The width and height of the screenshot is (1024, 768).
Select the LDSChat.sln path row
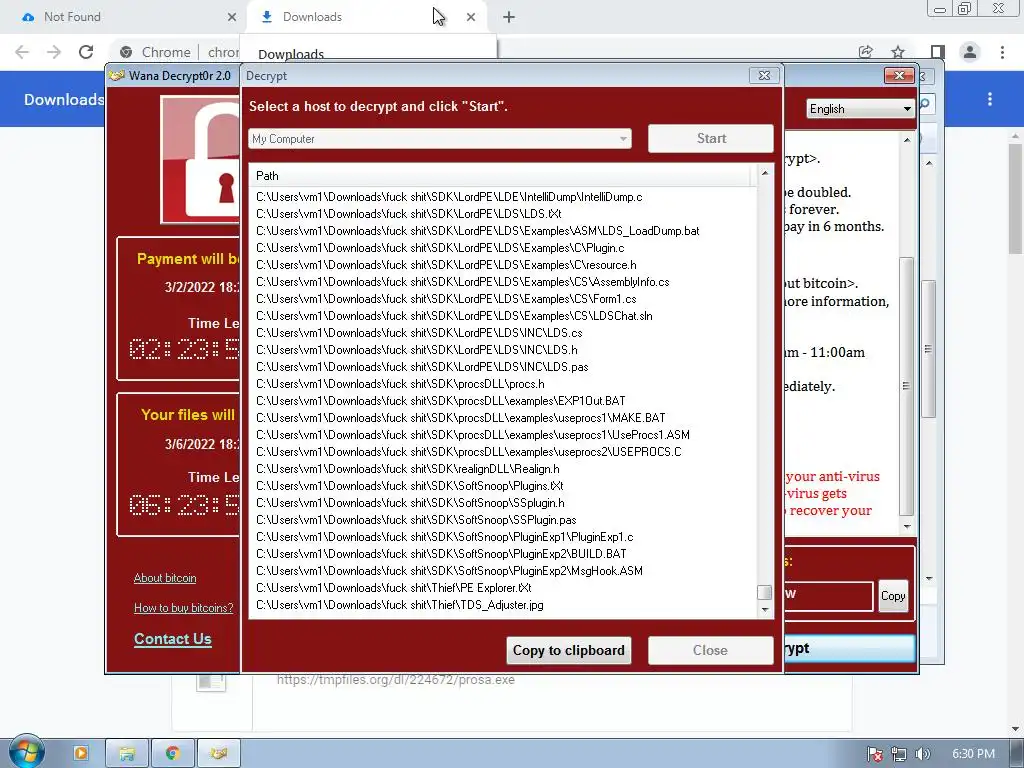(454, 315)
